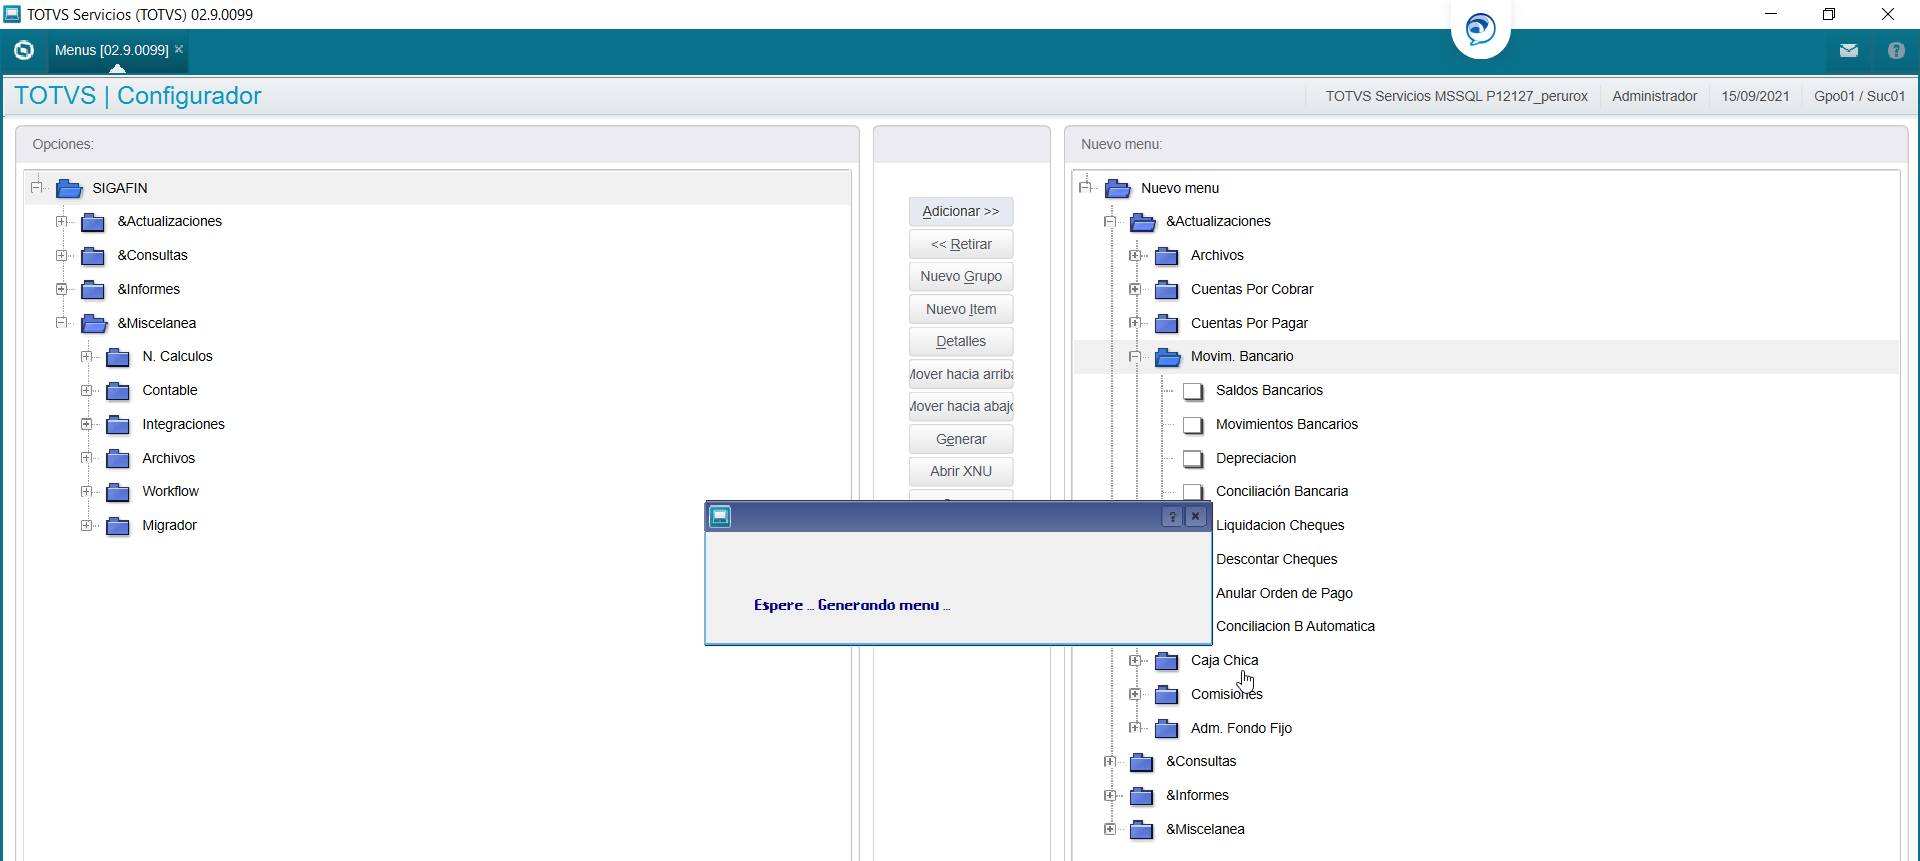Click the &Miscelanea folder icon in Nuevo menu
1920x861 pixels.
[1141, 830]
